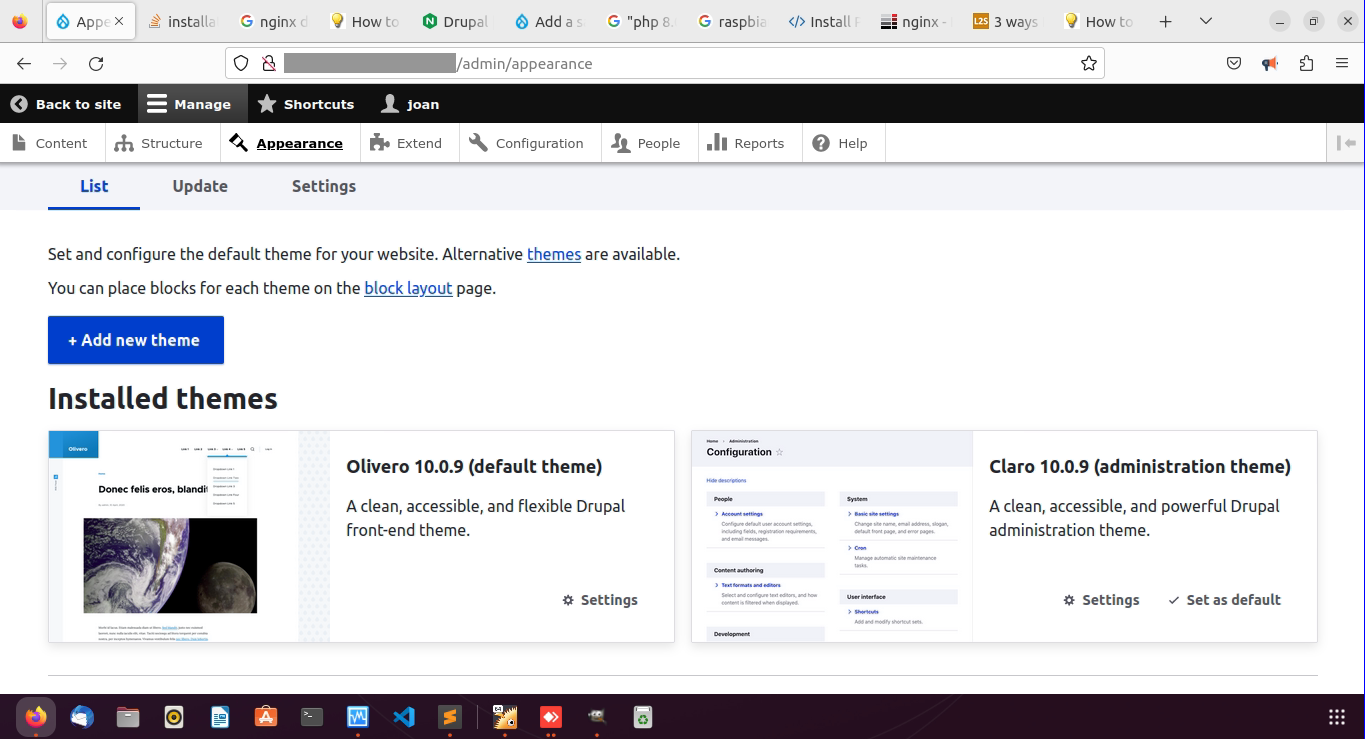Open System Monitor from the dock
The height and width of the screenshot is (739, 1365).
(358, 717)
